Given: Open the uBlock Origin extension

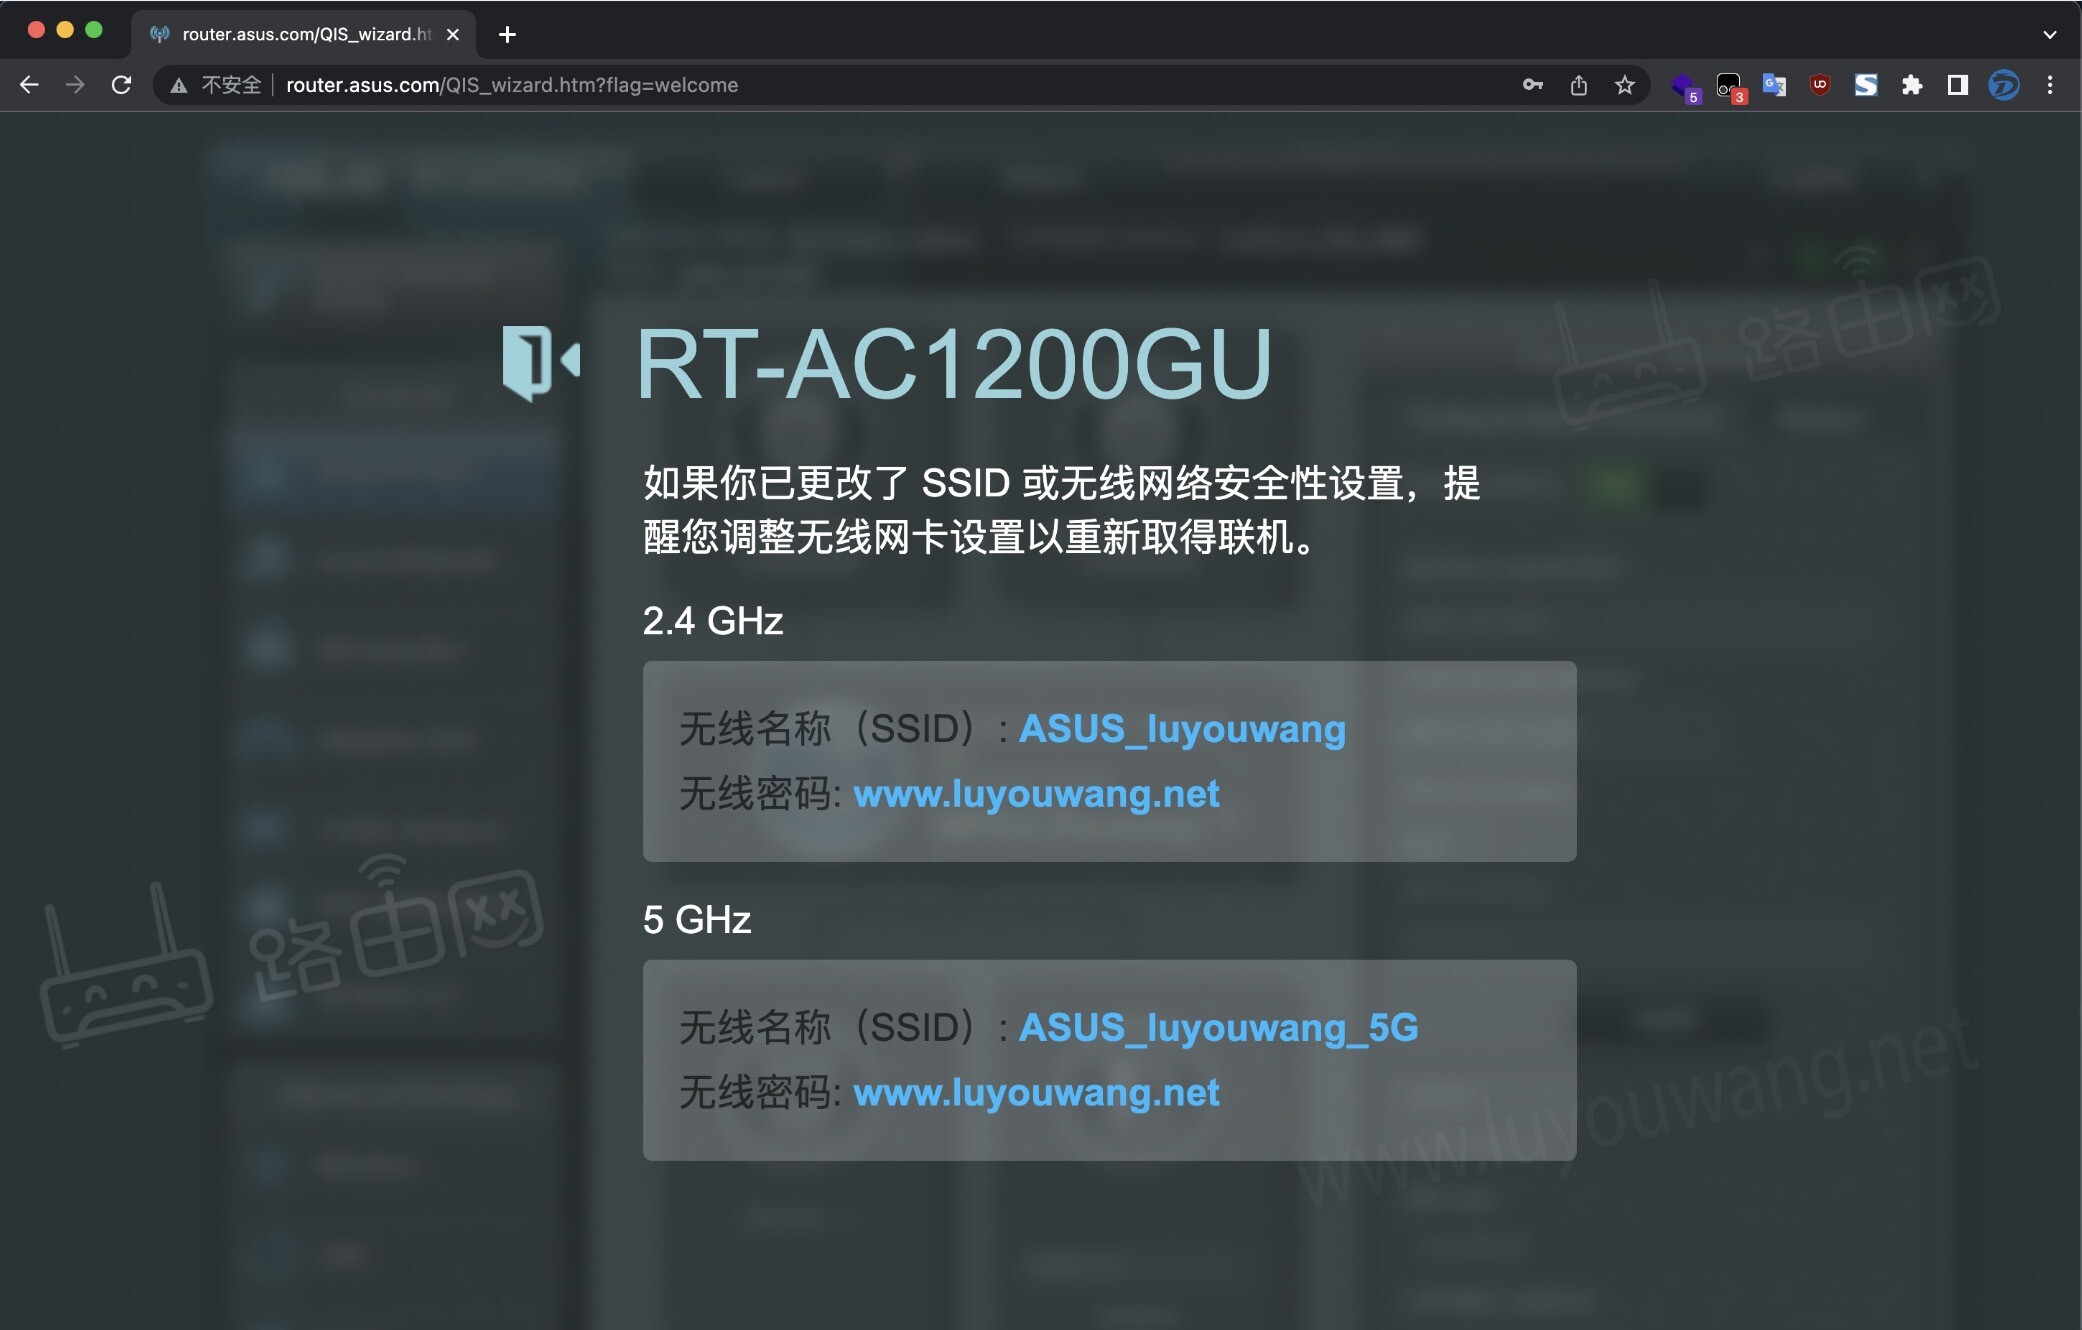Looking at the screenshot, I should click(x=1819, y=85).
